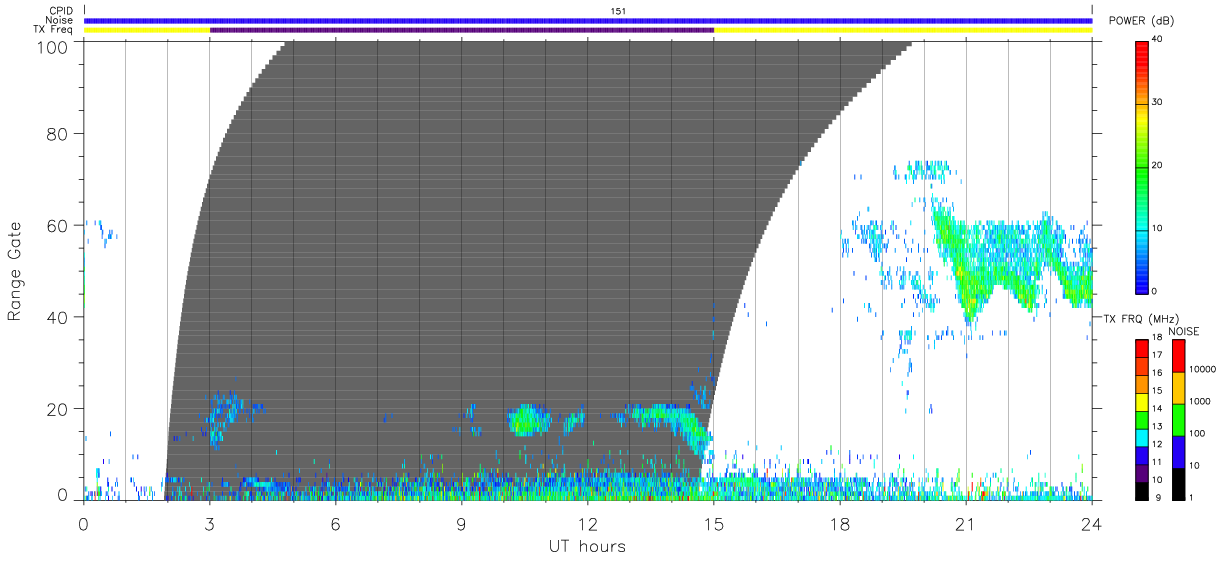Select "12" in the TX FRQ legend
Viewport: 1228px width, 567px height.
(1157, 444)
